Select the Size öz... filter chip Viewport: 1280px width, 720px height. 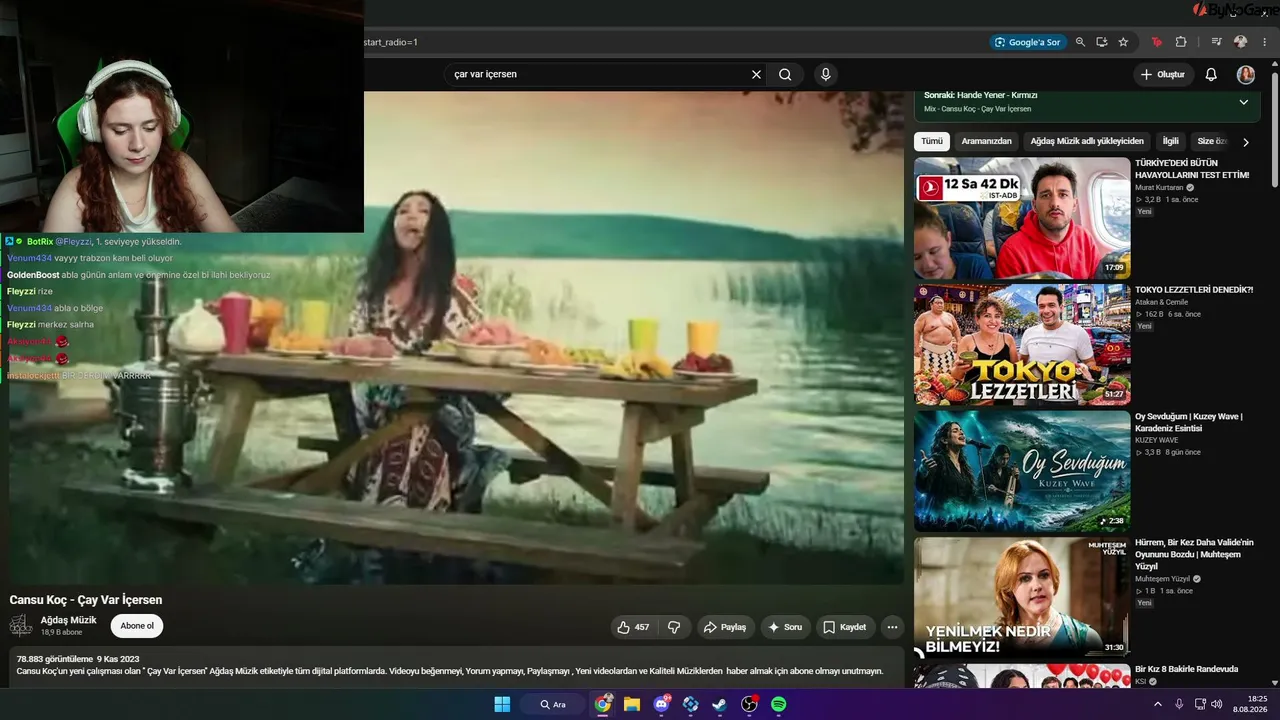click(x=1212, y=142)
